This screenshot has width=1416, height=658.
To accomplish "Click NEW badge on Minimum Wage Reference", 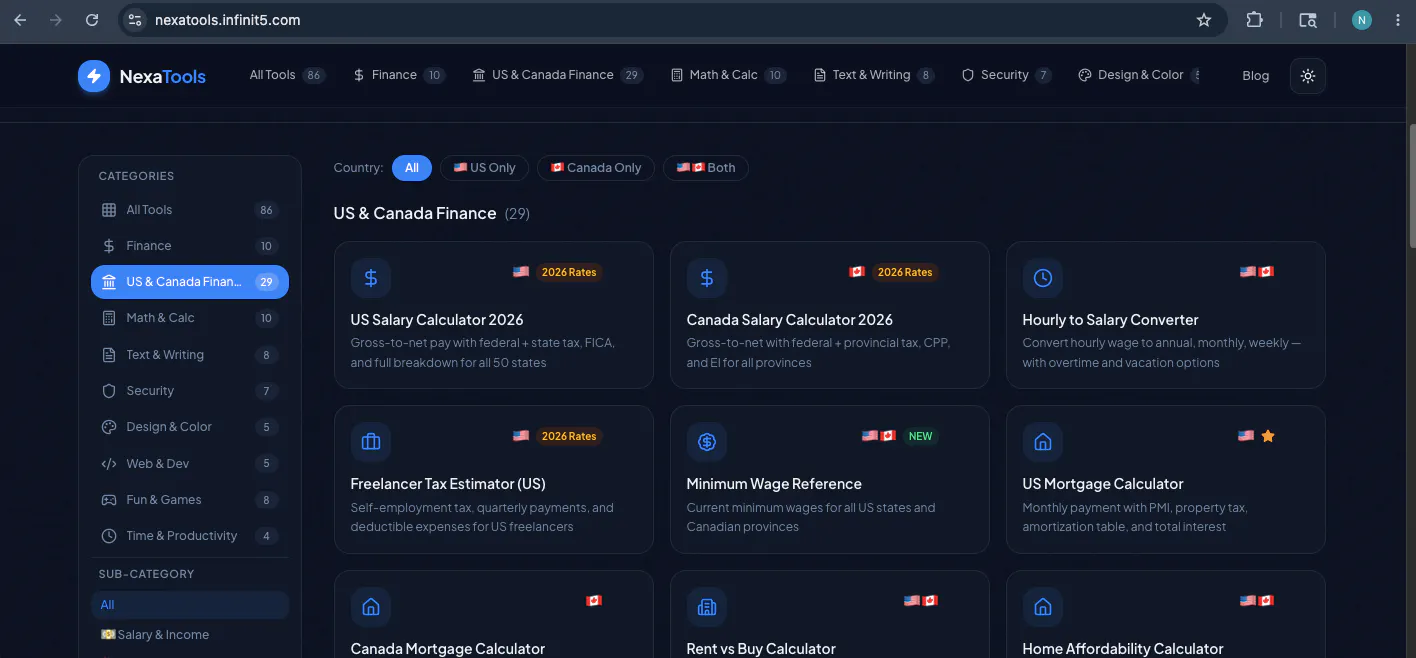I will pyautogui.click(x=920, y=436).
